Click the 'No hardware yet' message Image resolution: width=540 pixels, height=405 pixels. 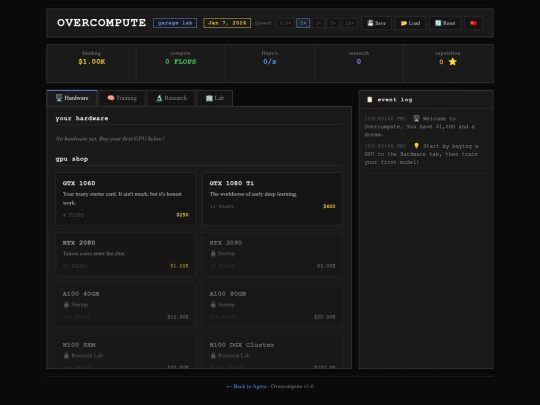(x=110, y=139)
